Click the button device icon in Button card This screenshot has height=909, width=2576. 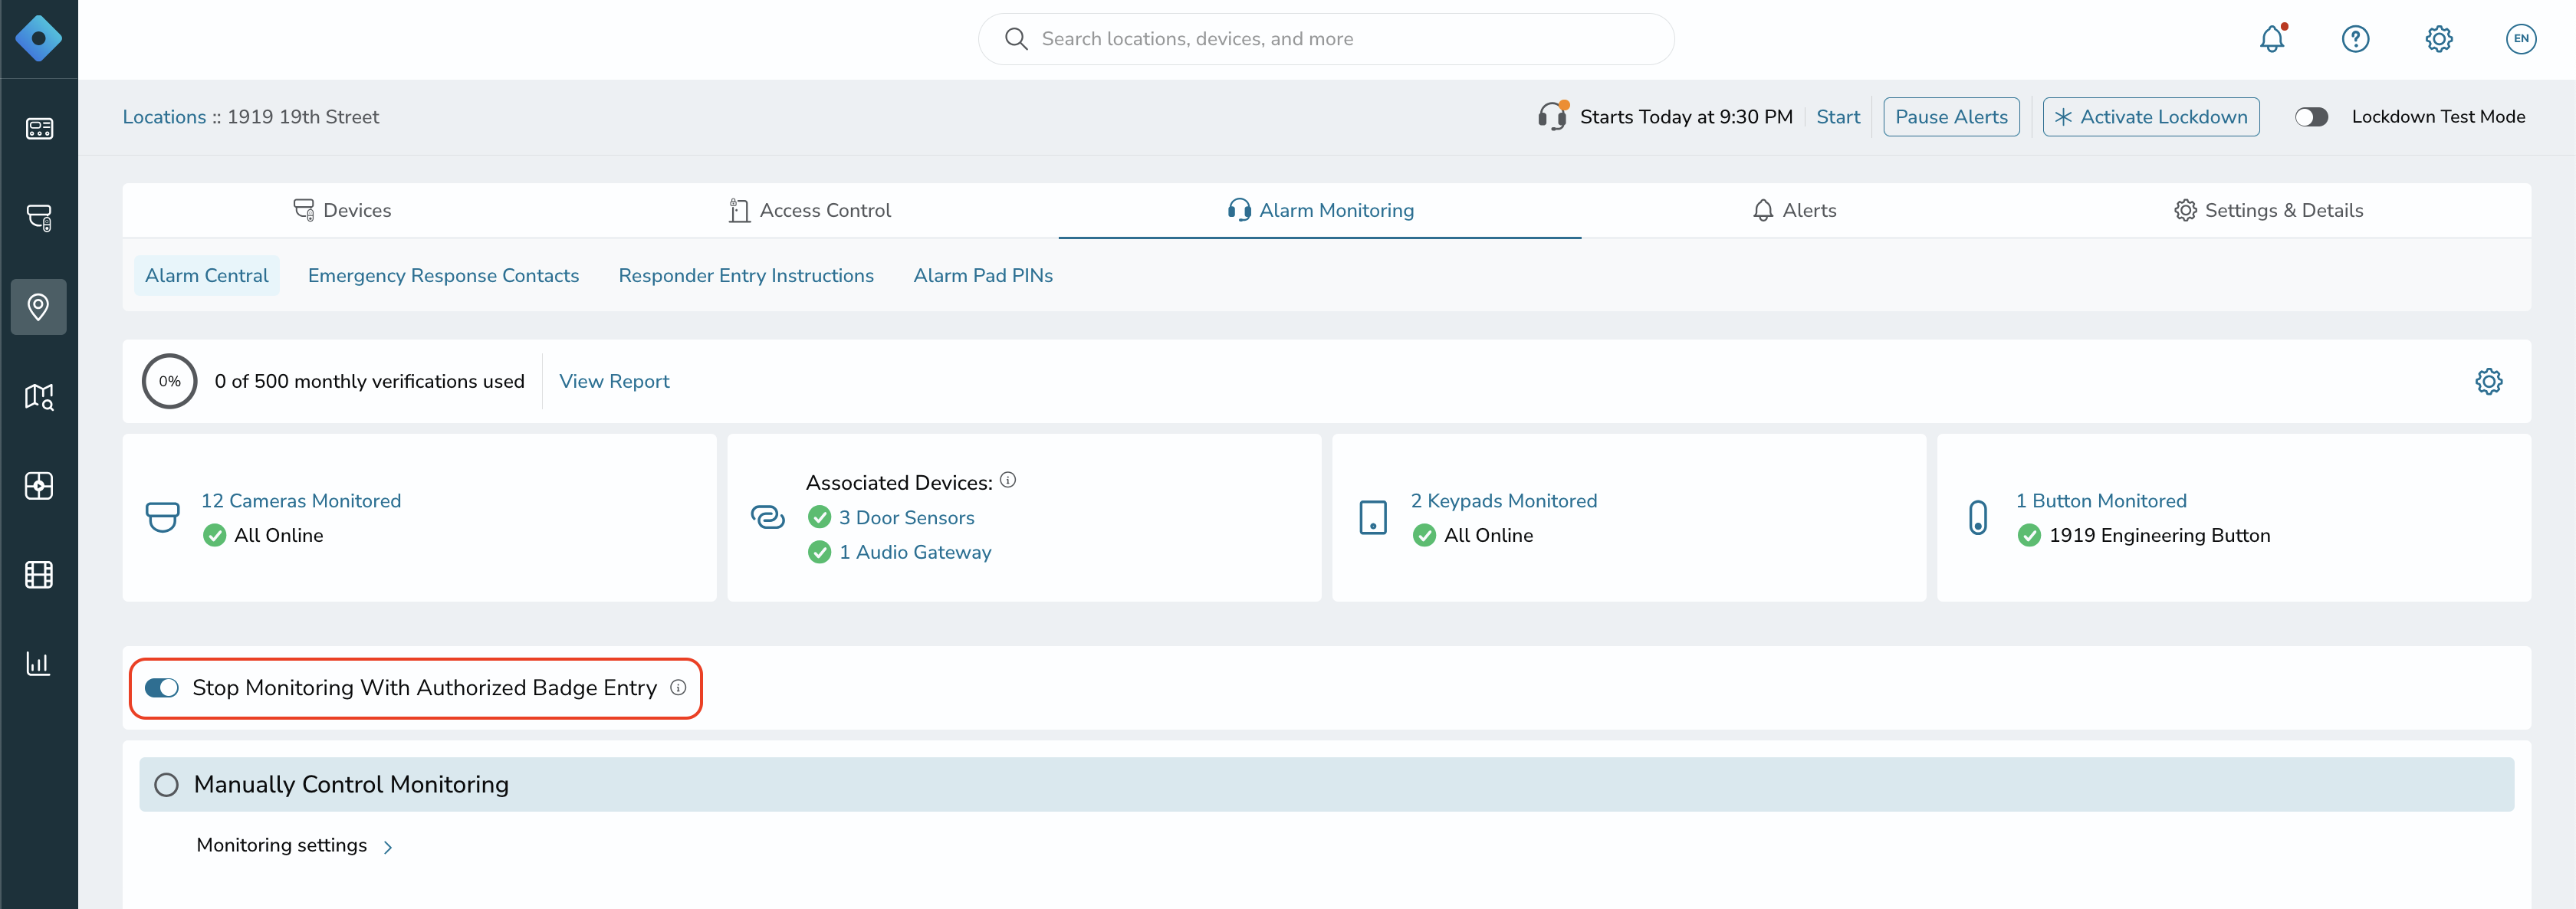point(1978,517)
